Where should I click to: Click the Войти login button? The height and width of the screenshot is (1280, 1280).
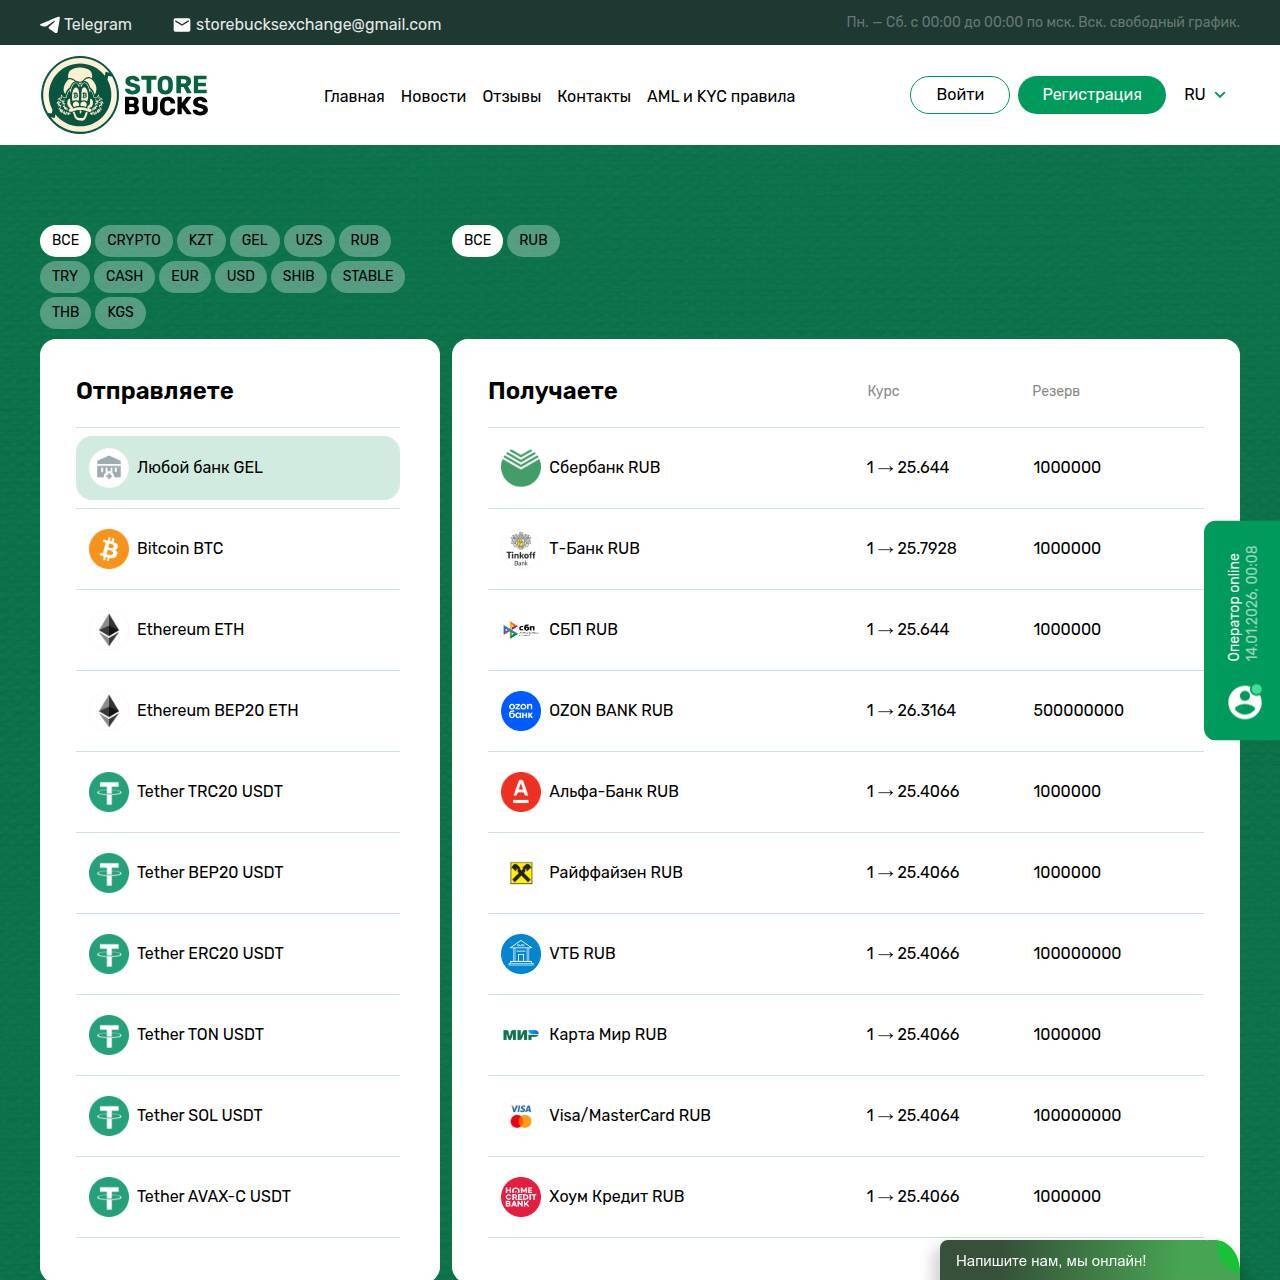959,95
